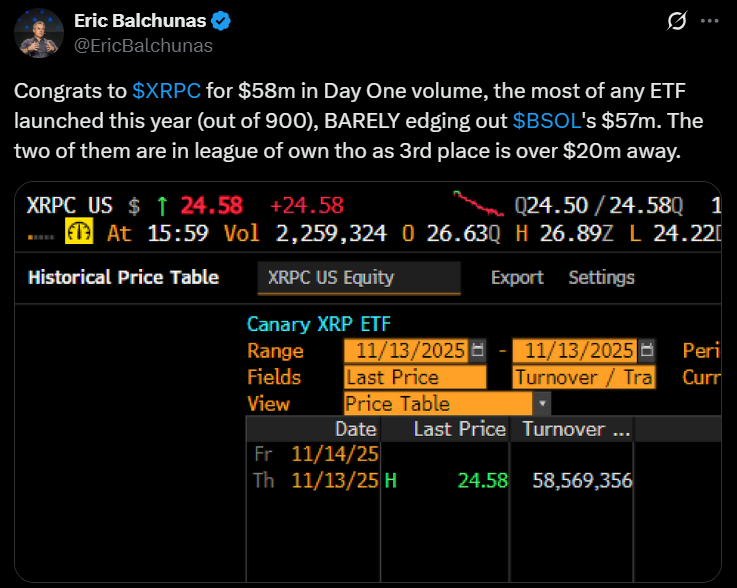Open the Last Price field selector
This screenshot has height=588, width=737.
[415, 377]
